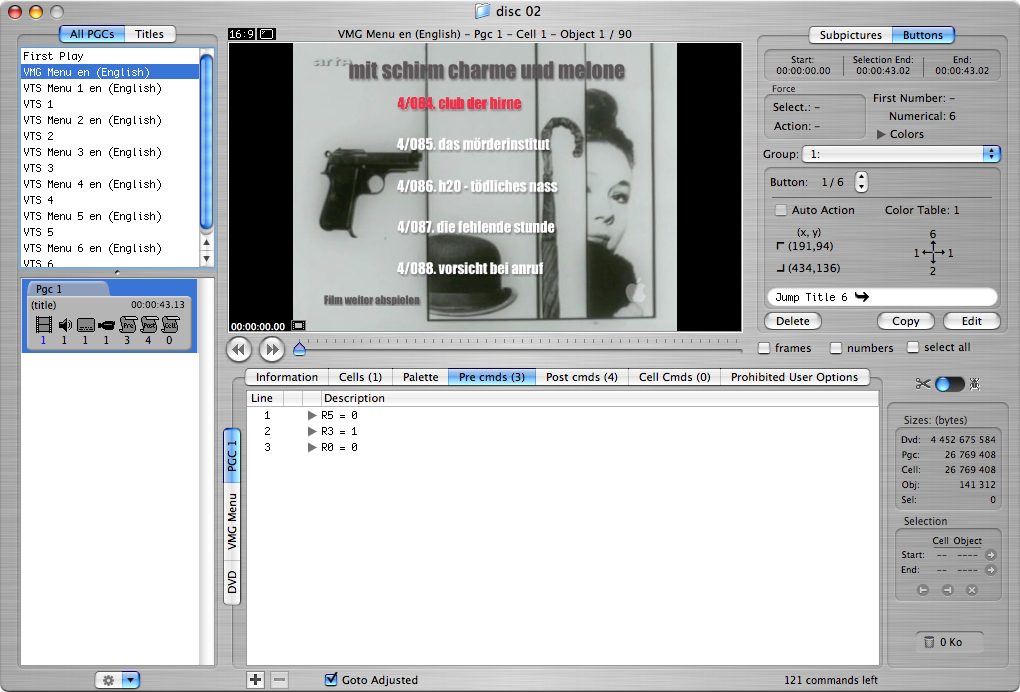Uncheck the Goto Adjusted checkbox

click(330, 679)
